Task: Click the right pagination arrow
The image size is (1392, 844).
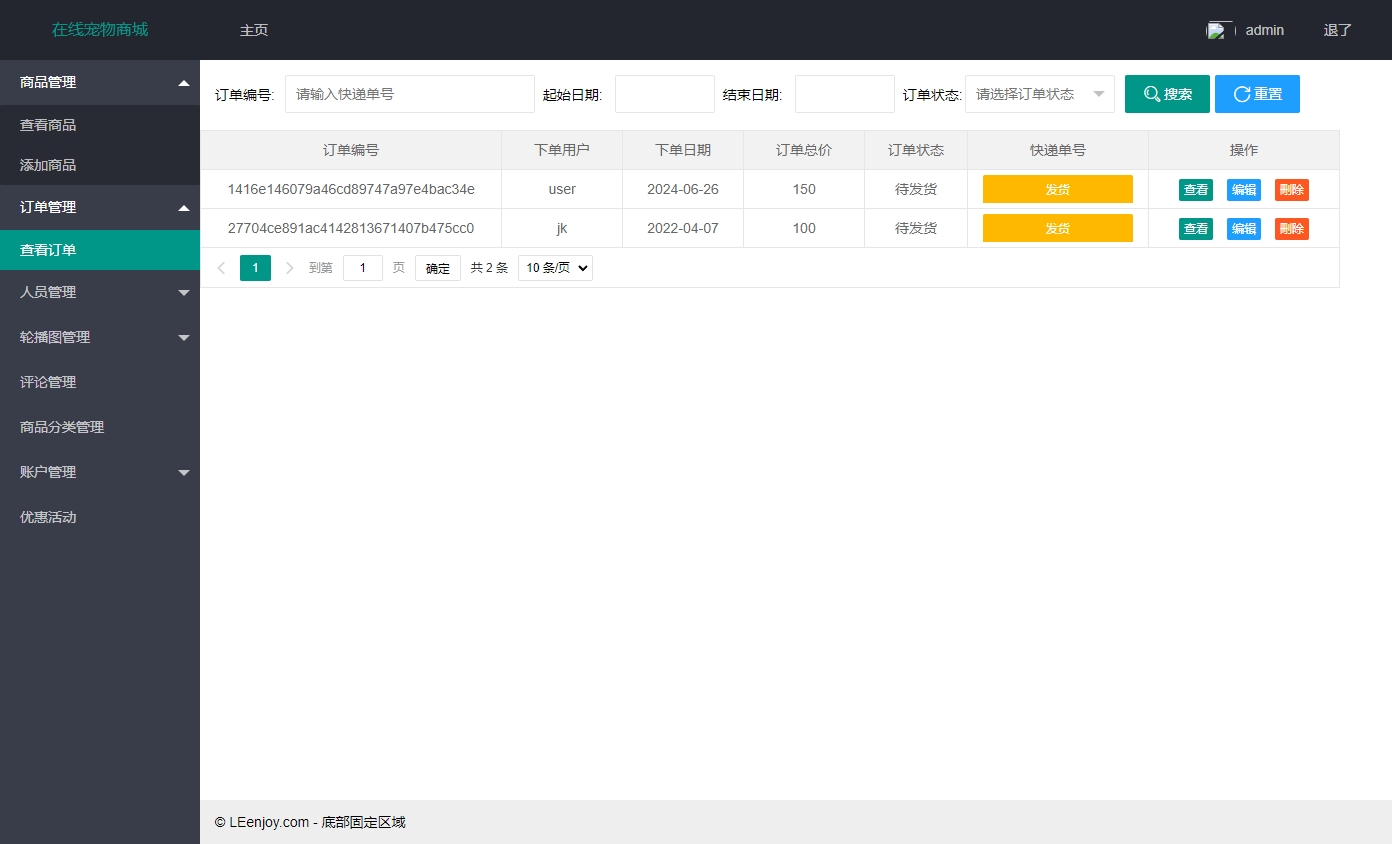Action: point(289,267)
